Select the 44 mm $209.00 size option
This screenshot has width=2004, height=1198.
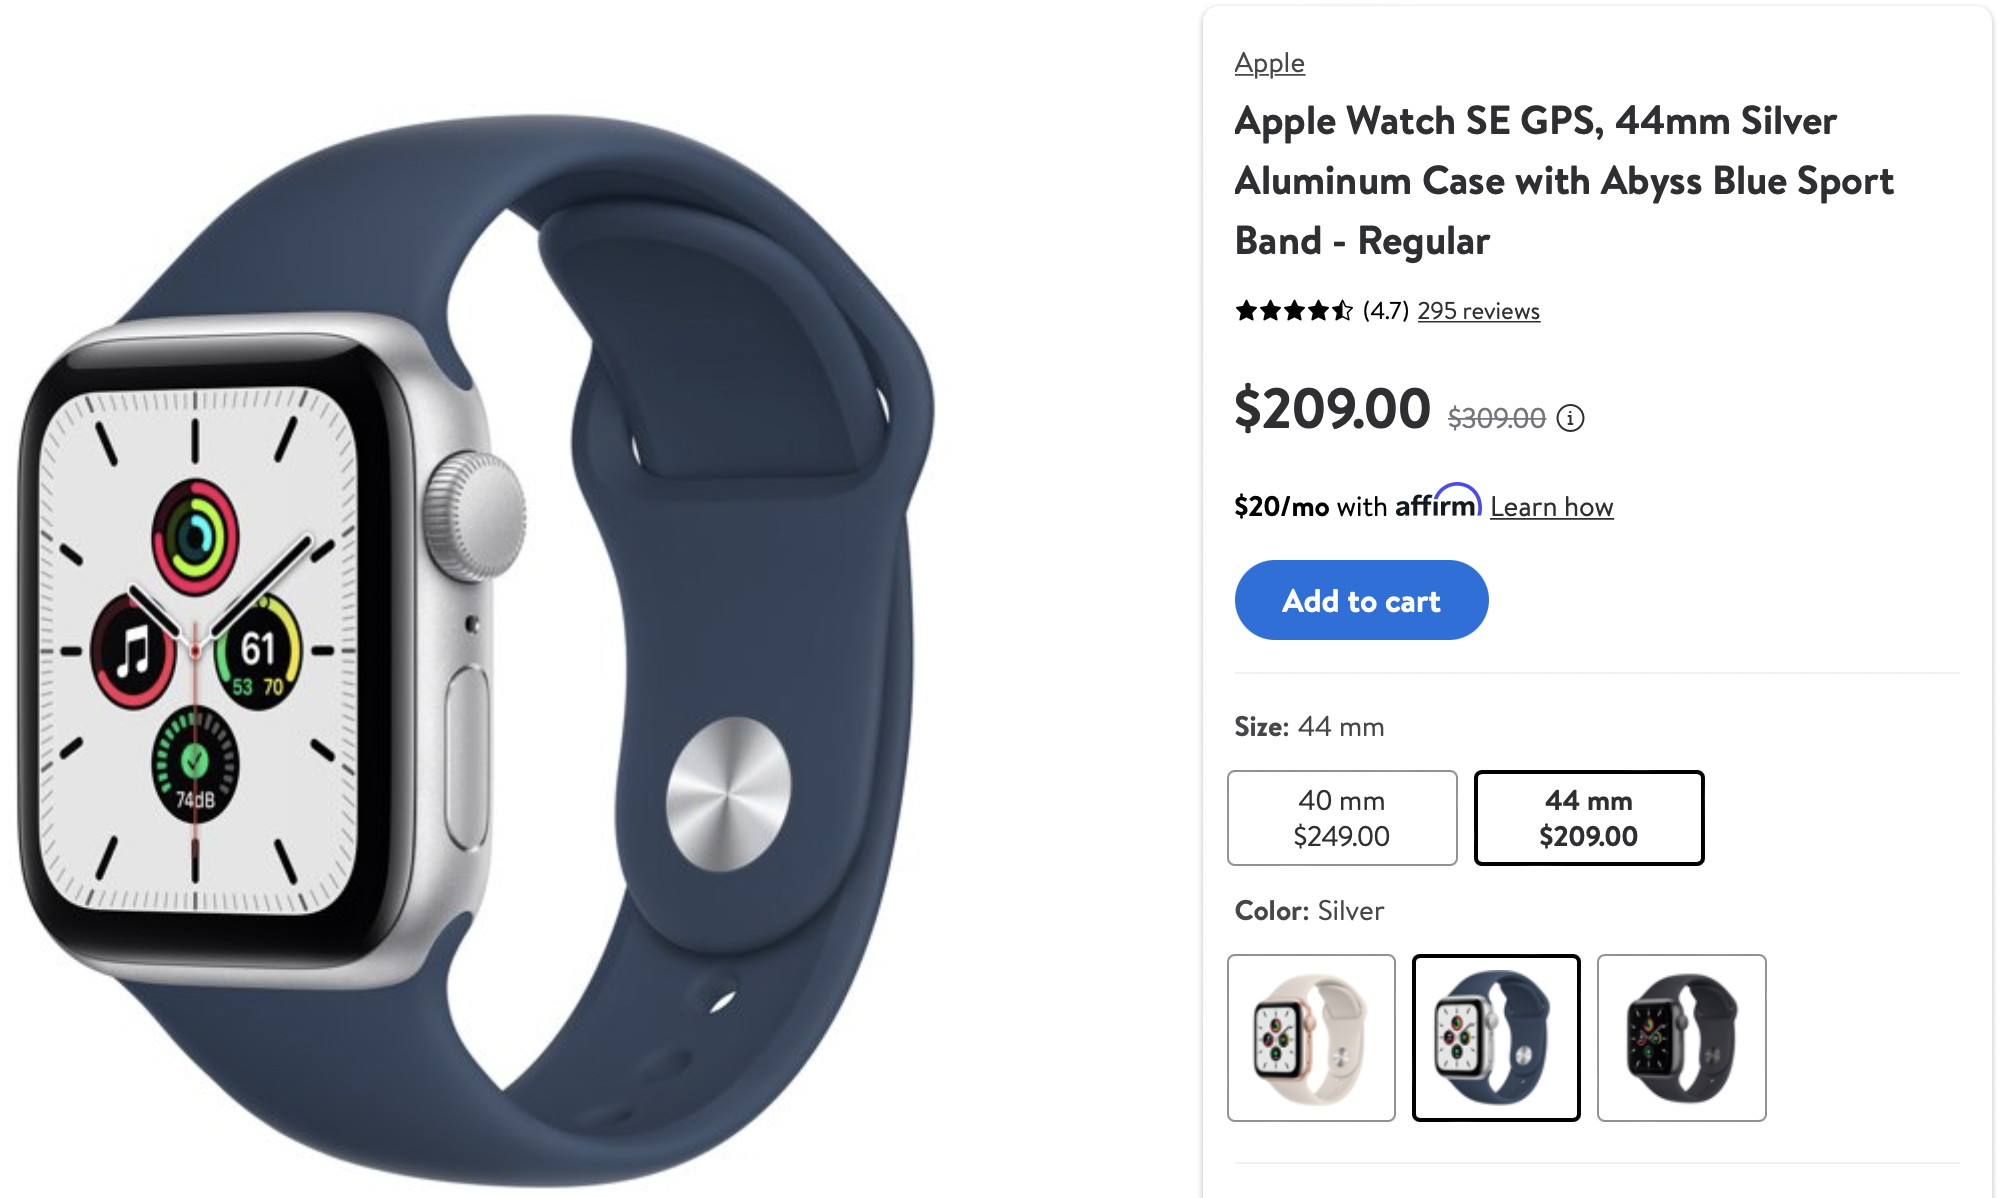coord(1589,818)
